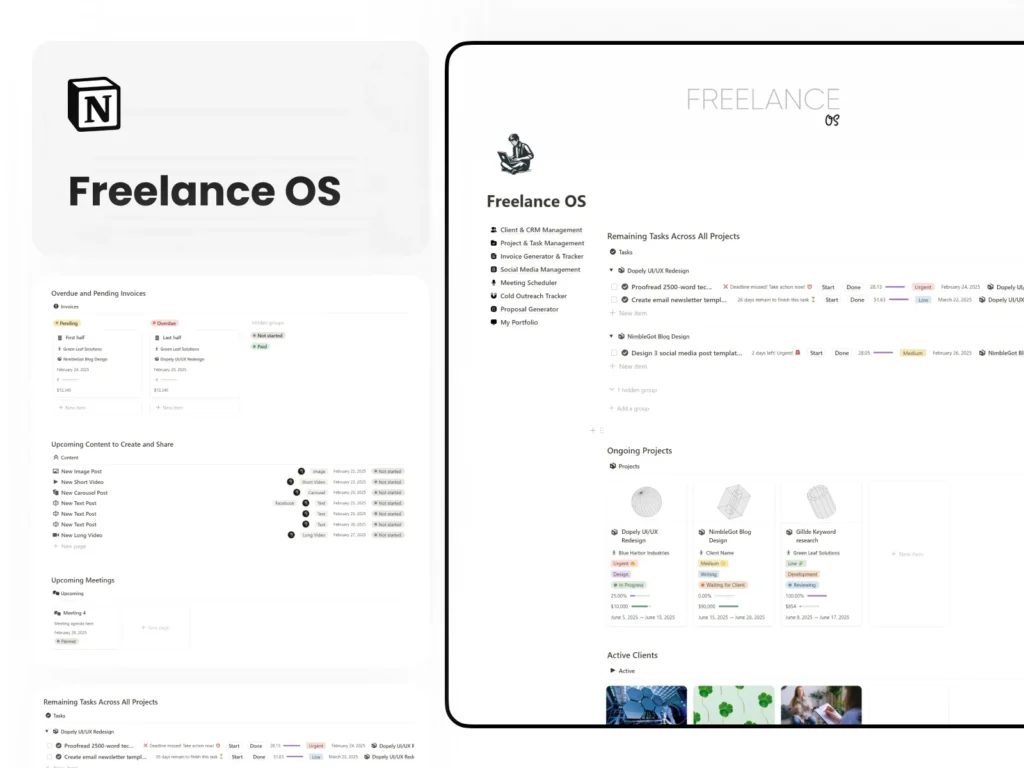
Task: Click the Overdue invoice group label
Action: point(165,323)
